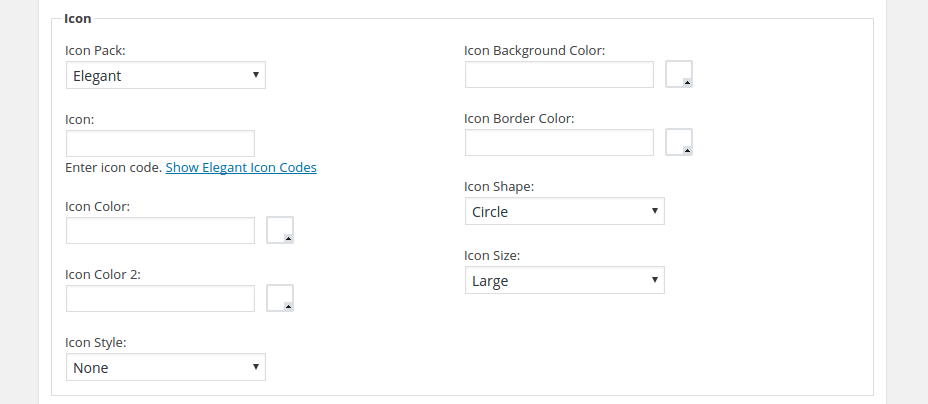Focus the Icon code text field

click(160, 143)
